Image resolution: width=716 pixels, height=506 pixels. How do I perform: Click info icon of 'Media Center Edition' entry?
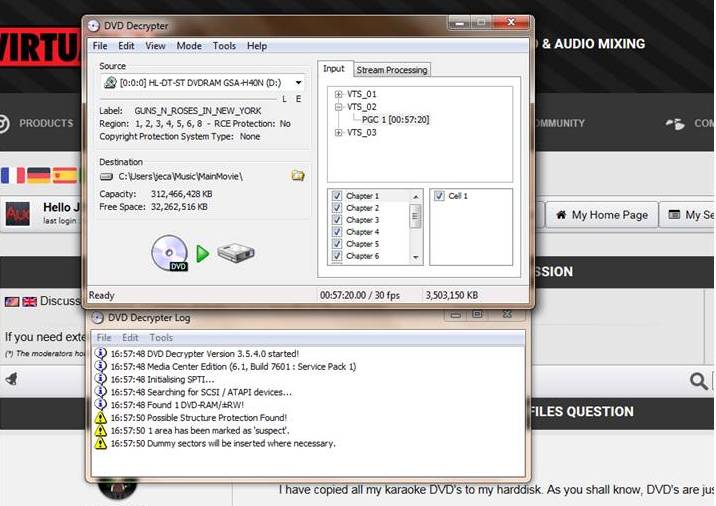click(x=100, y=366)
